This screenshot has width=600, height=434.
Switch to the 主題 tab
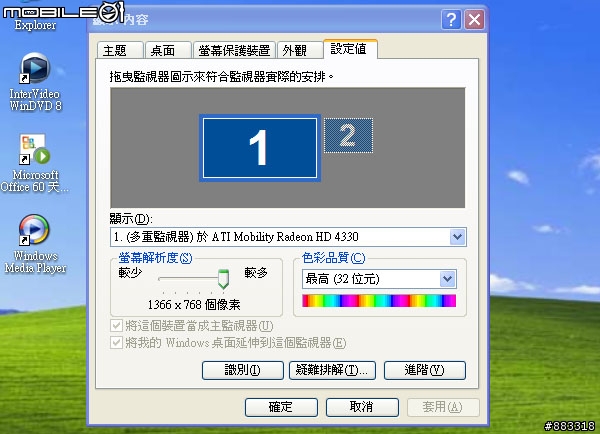pyautogui.click(x=120, y=50)
